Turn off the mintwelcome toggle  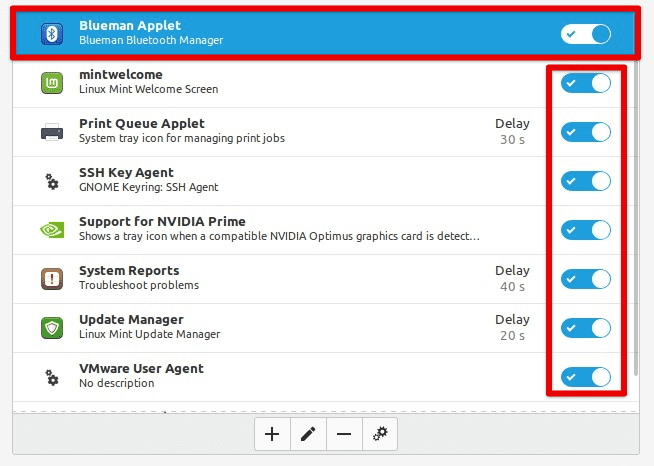[586, 83]
